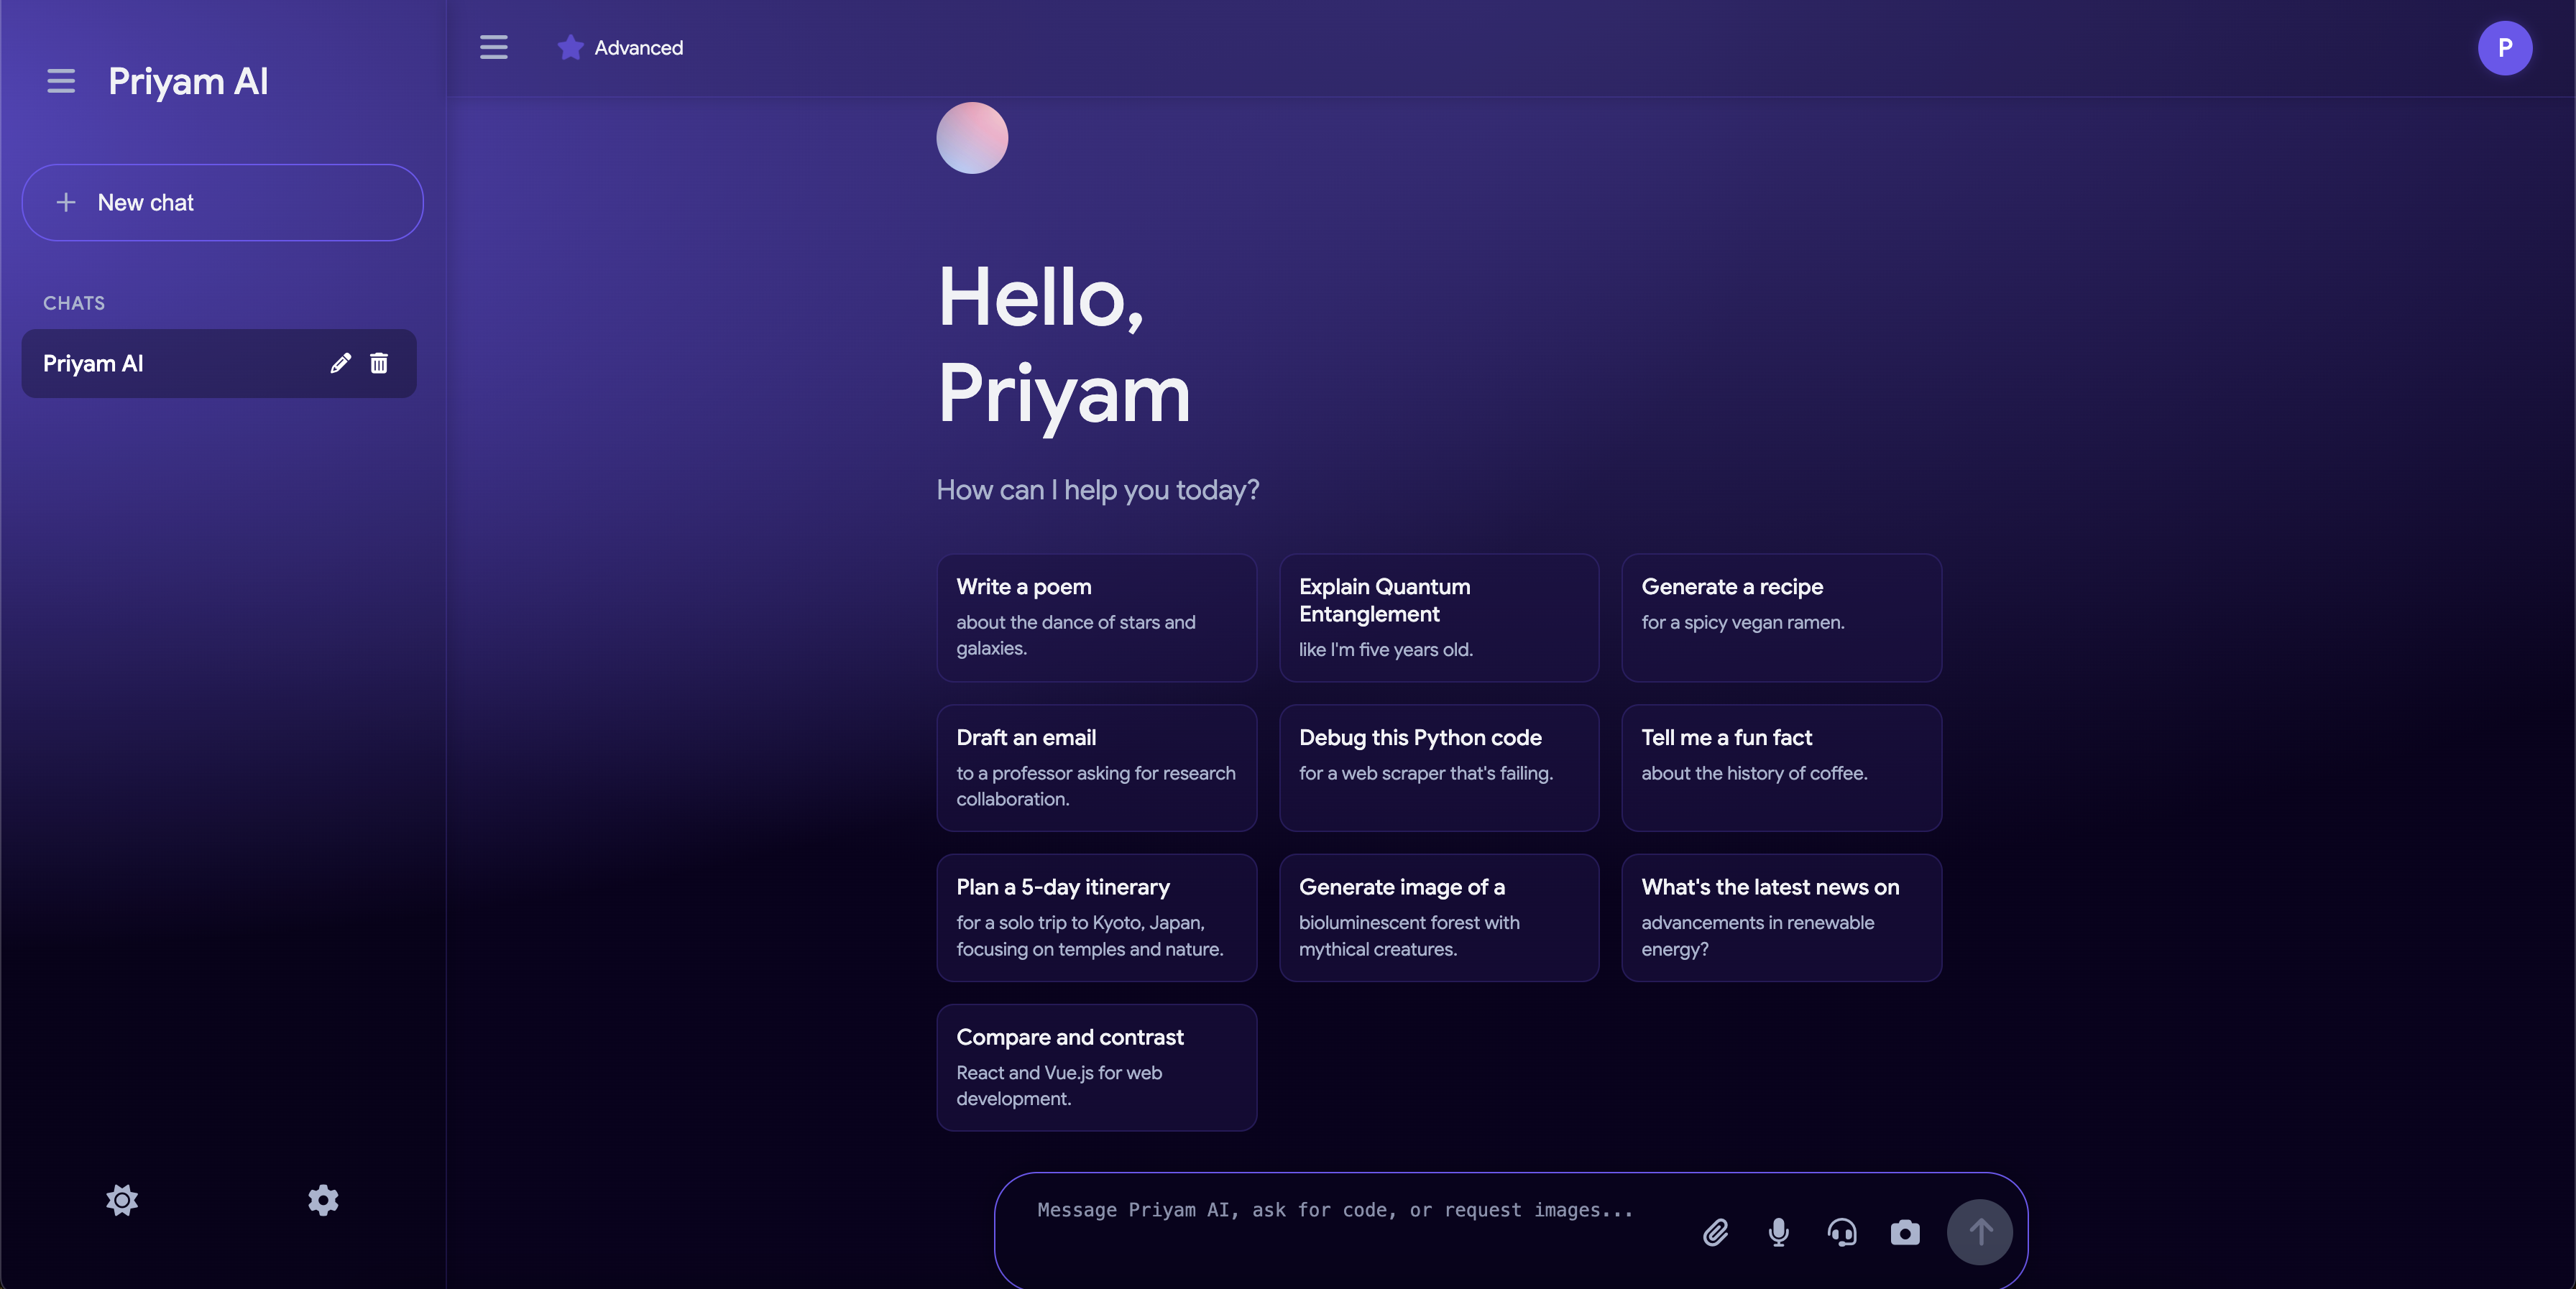Start a New chat
The height and width of the screenshot is (1289, 2576).
pos(222,202)
